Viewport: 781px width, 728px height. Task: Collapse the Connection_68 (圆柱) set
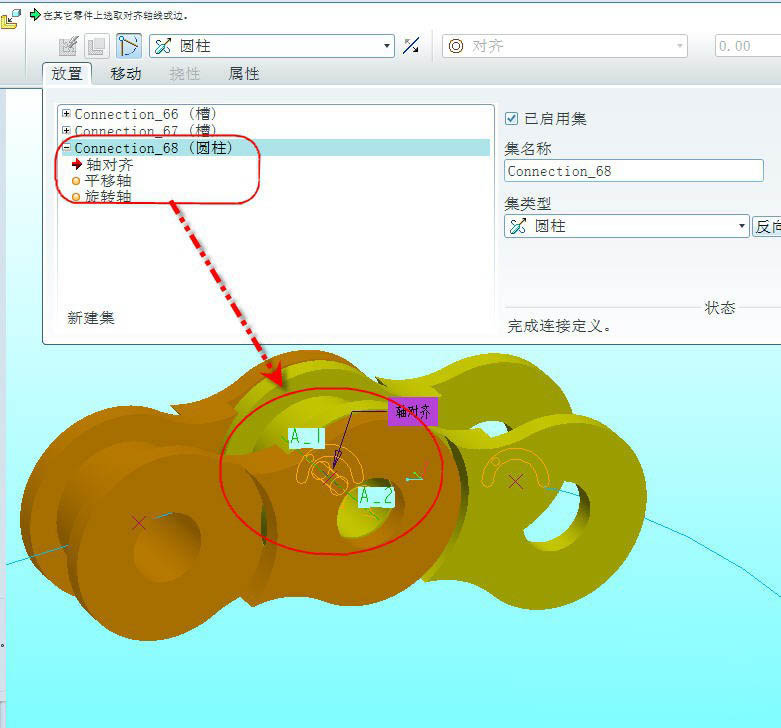point(66,147)
